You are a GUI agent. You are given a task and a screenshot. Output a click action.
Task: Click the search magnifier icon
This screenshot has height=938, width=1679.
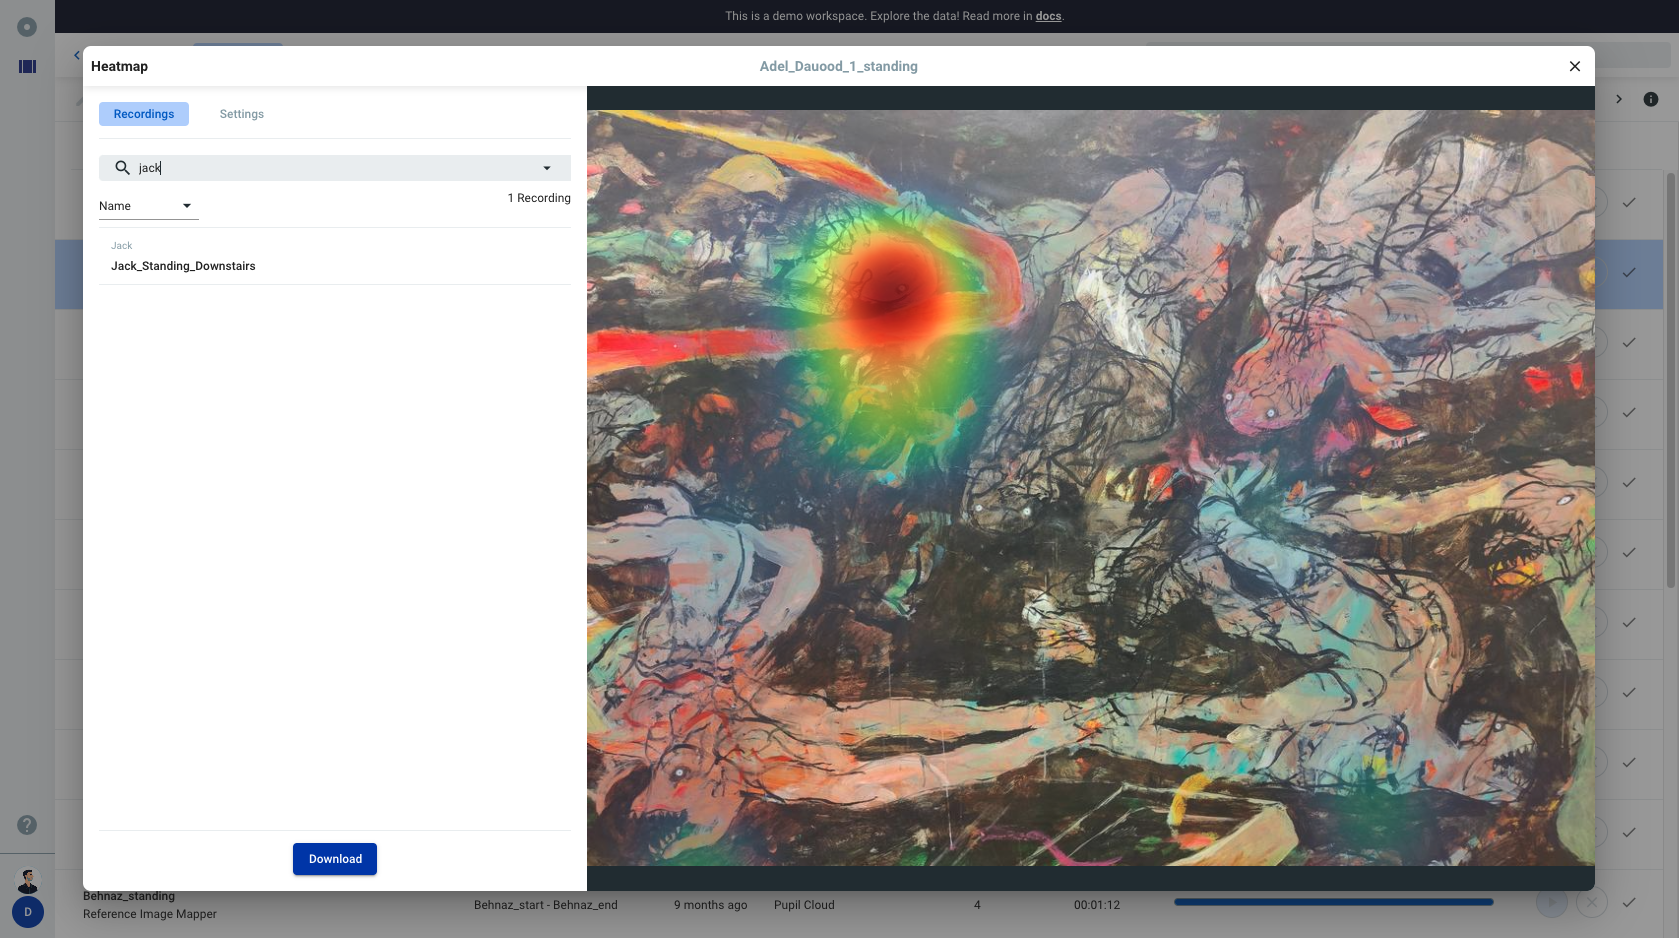pyautogui.click(x=122, y=168)
